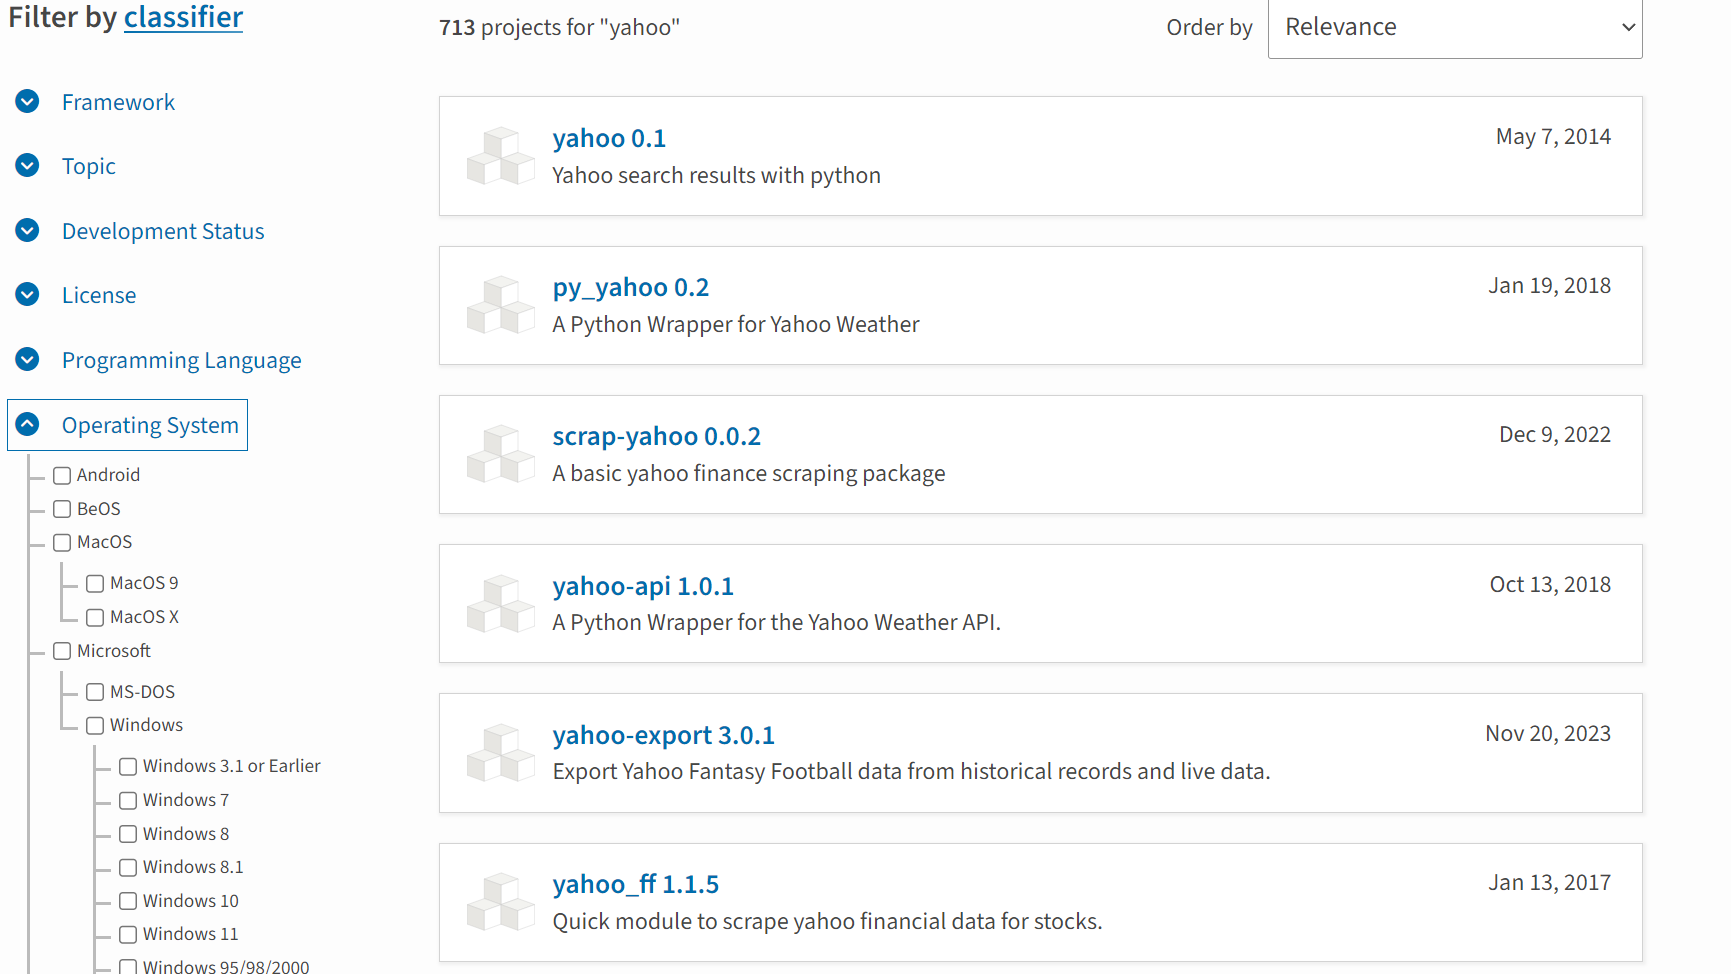This screenshot has height=974, width=1731.
Task: Tick the Windows 11 checkbox
Action: (x=128, y=935)
